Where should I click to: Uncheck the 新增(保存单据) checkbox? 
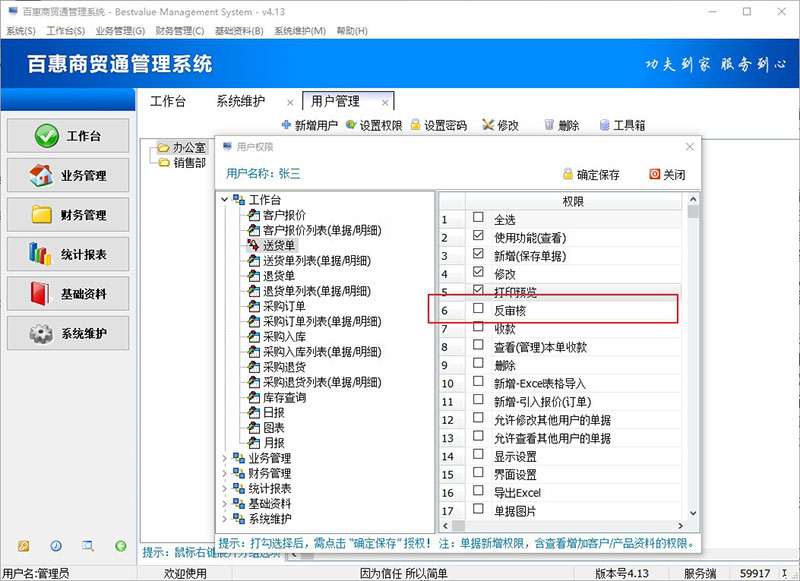478,253
